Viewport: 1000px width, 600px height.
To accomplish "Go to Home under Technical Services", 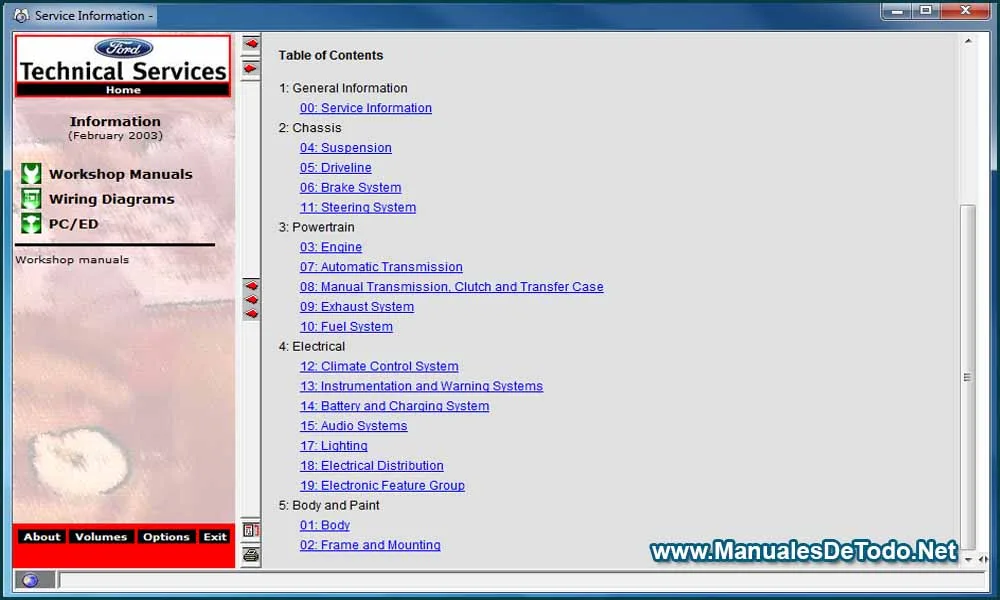I will click(x=123, y=90).
